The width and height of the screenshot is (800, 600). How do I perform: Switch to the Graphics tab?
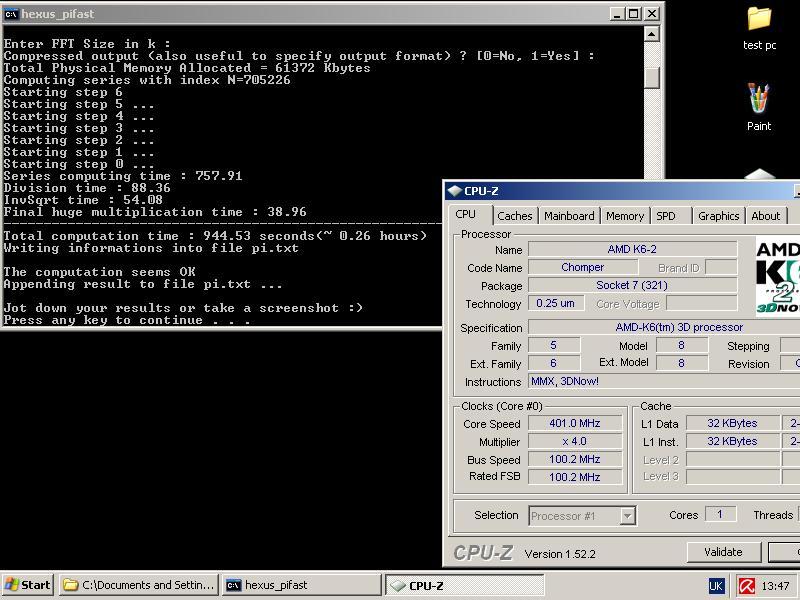[718, 216]
